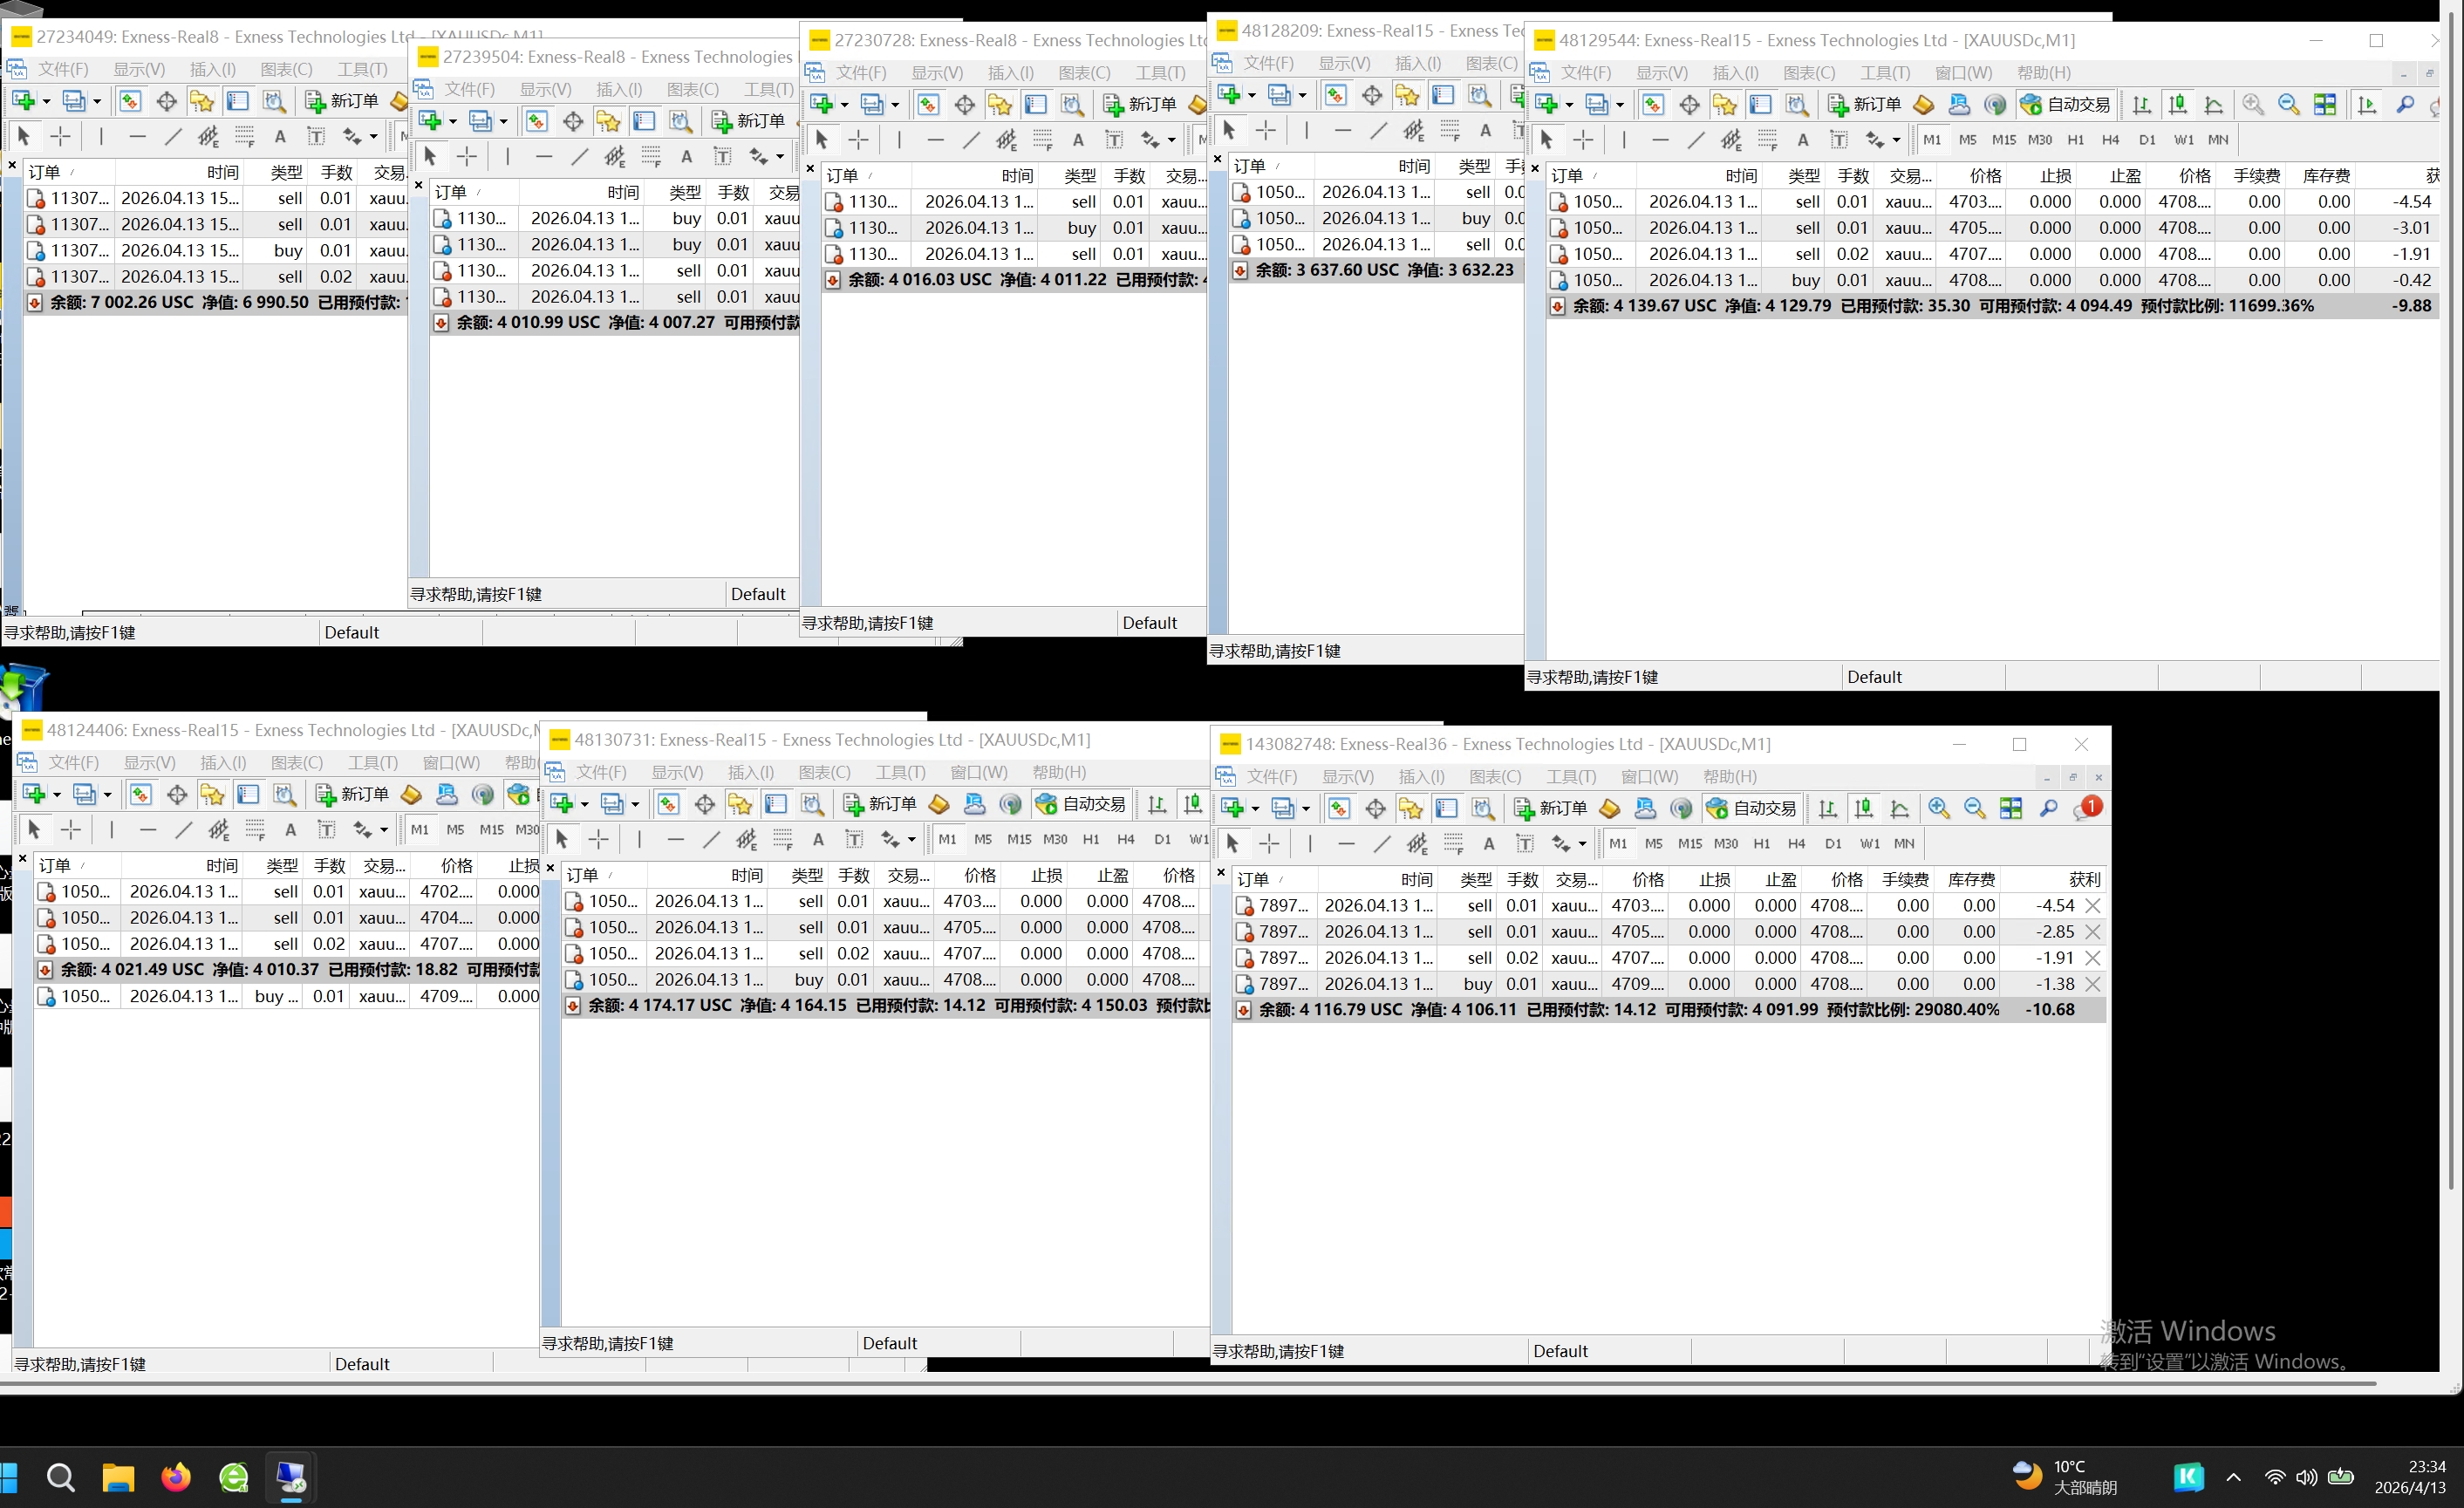
Task: Sort by 订单 column in window 48130731
Action: (604, 875)
